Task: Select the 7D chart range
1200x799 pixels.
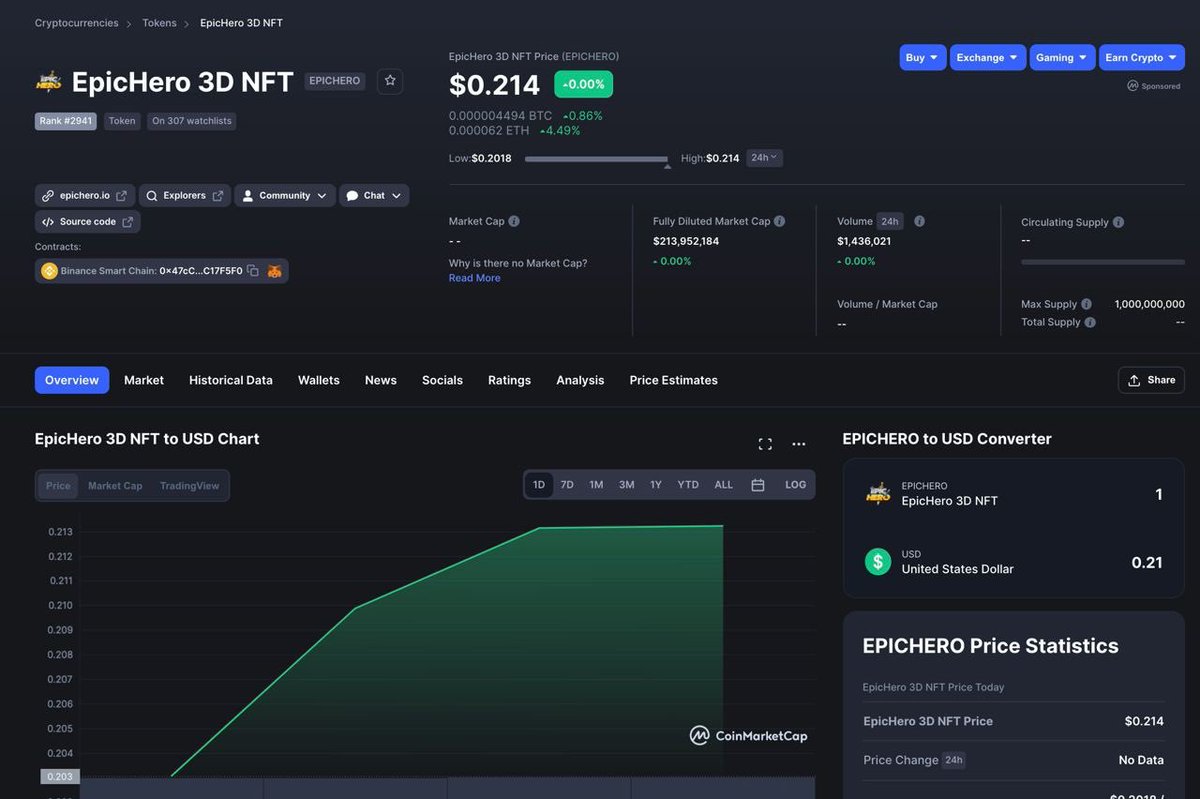Action: point(567,485)
